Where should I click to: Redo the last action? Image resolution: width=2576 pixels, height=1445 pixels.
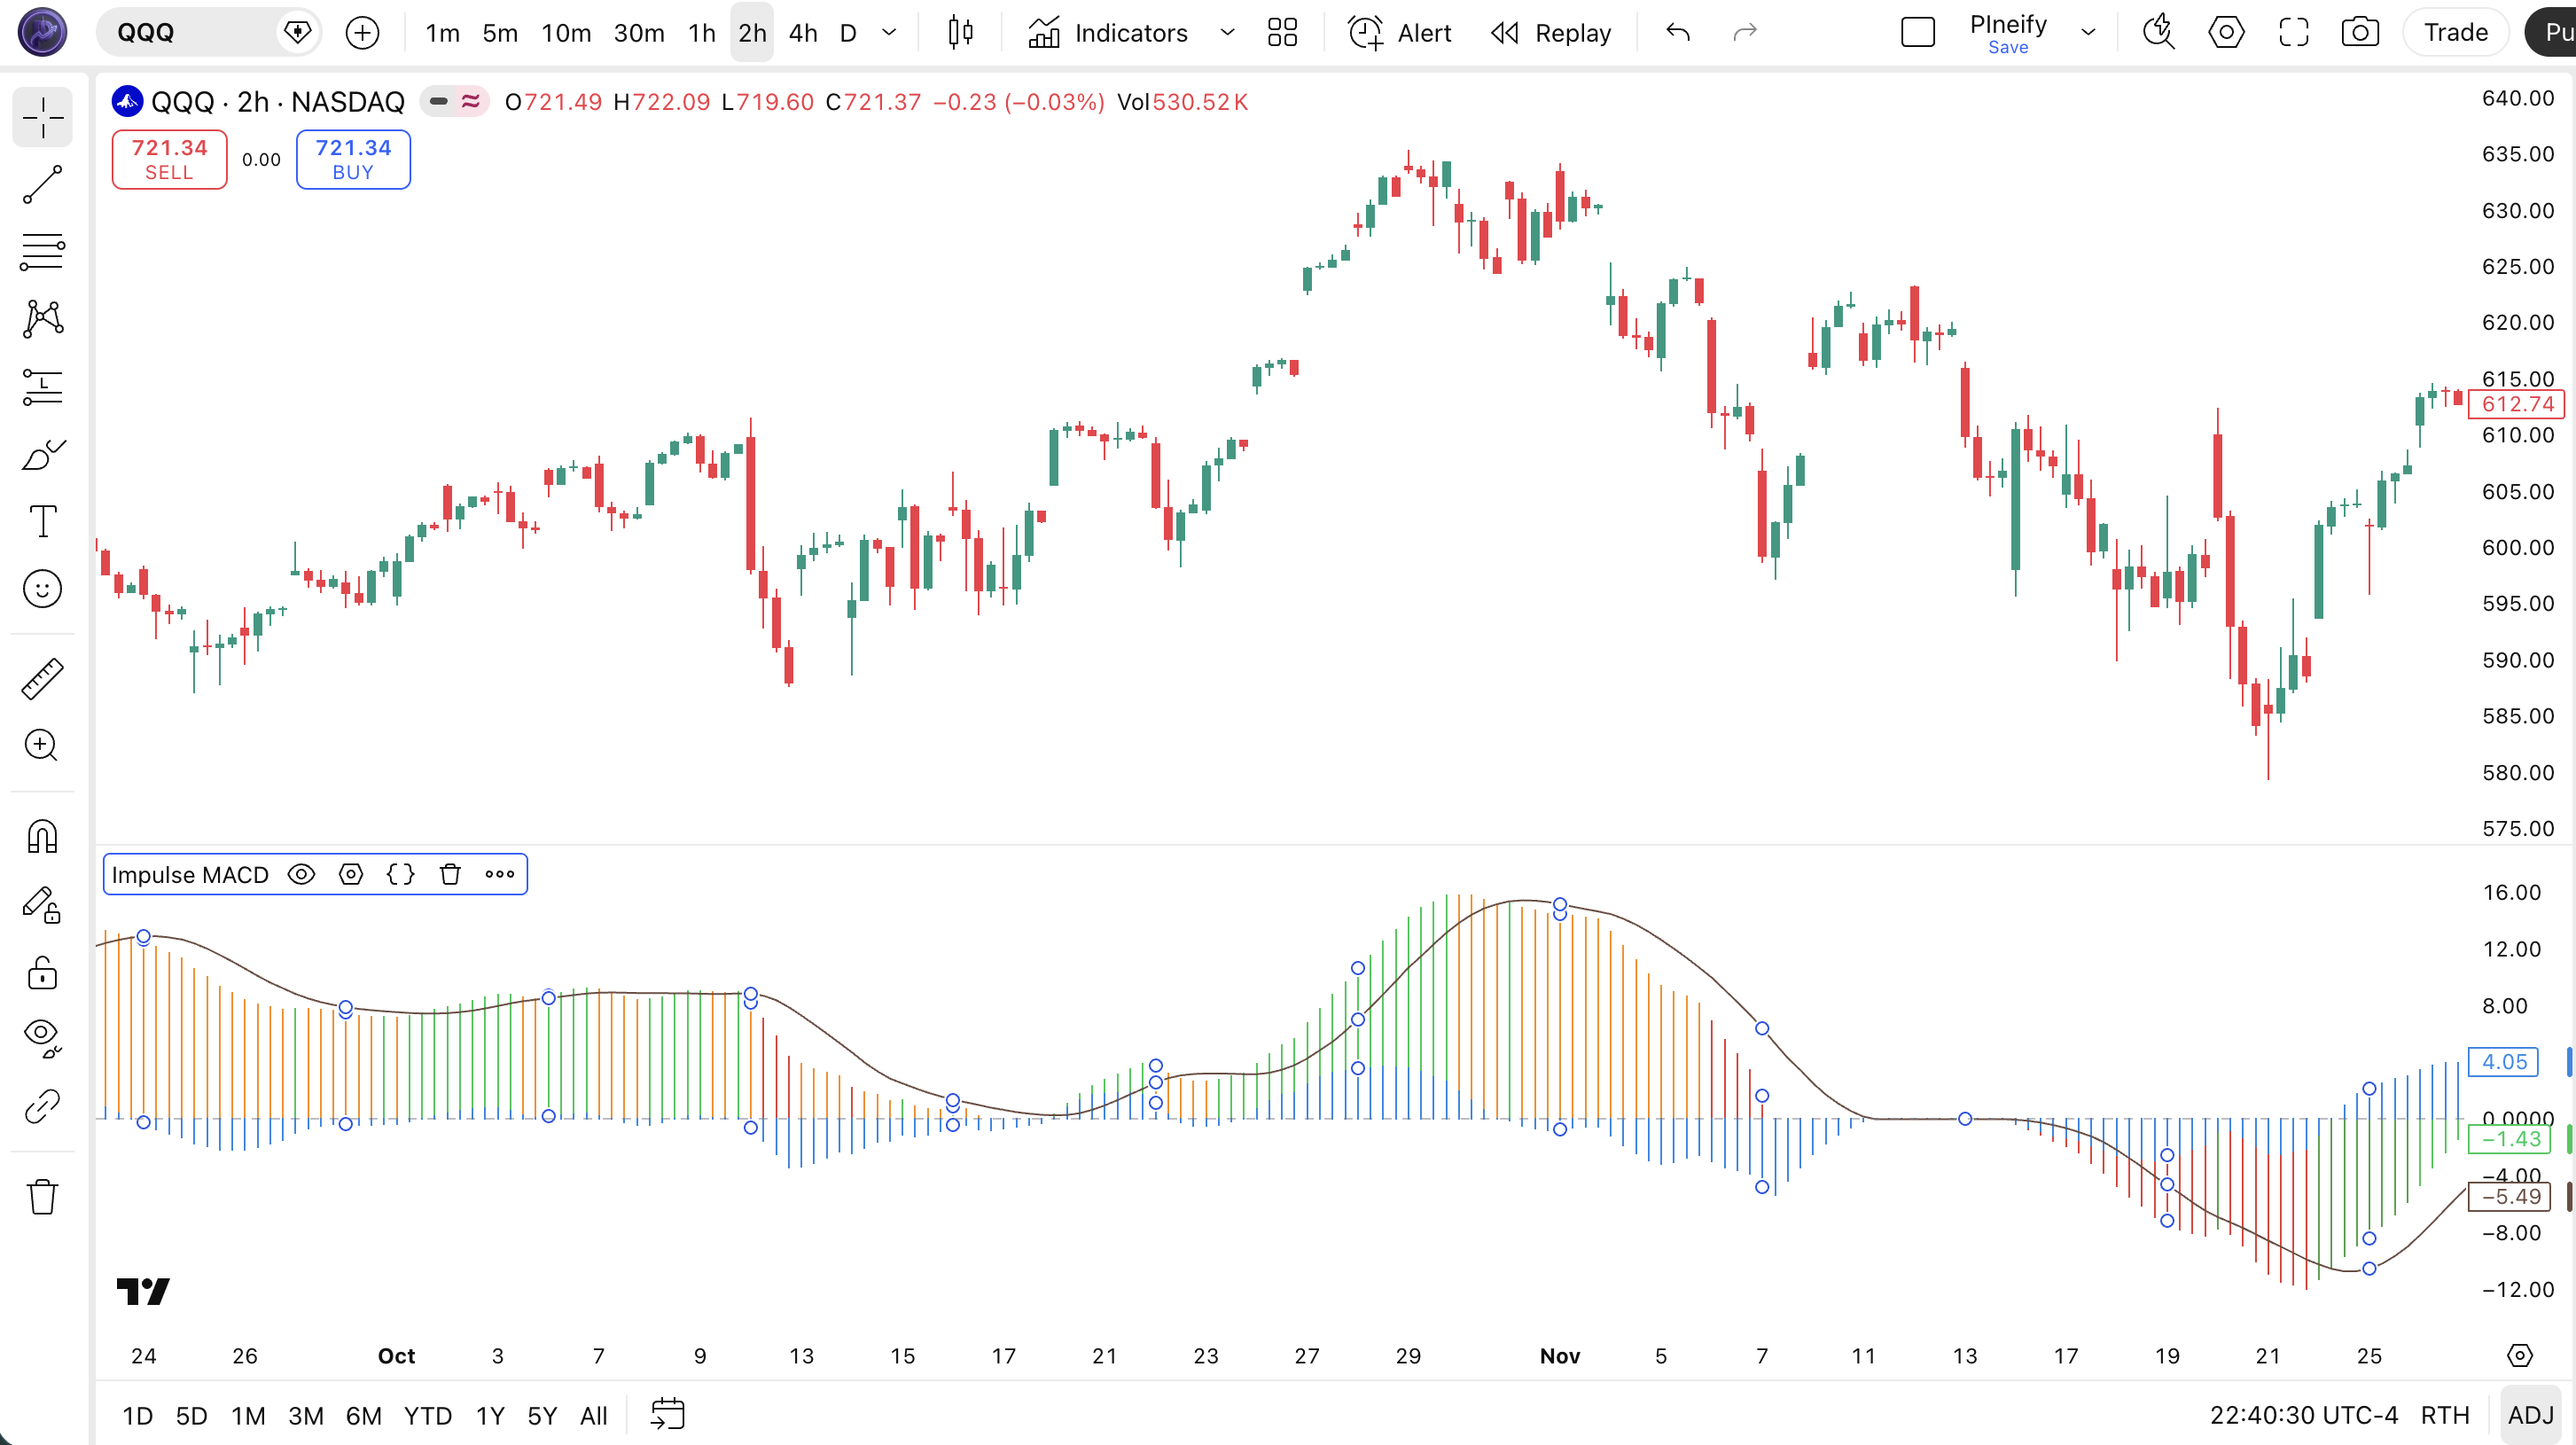1745,33
